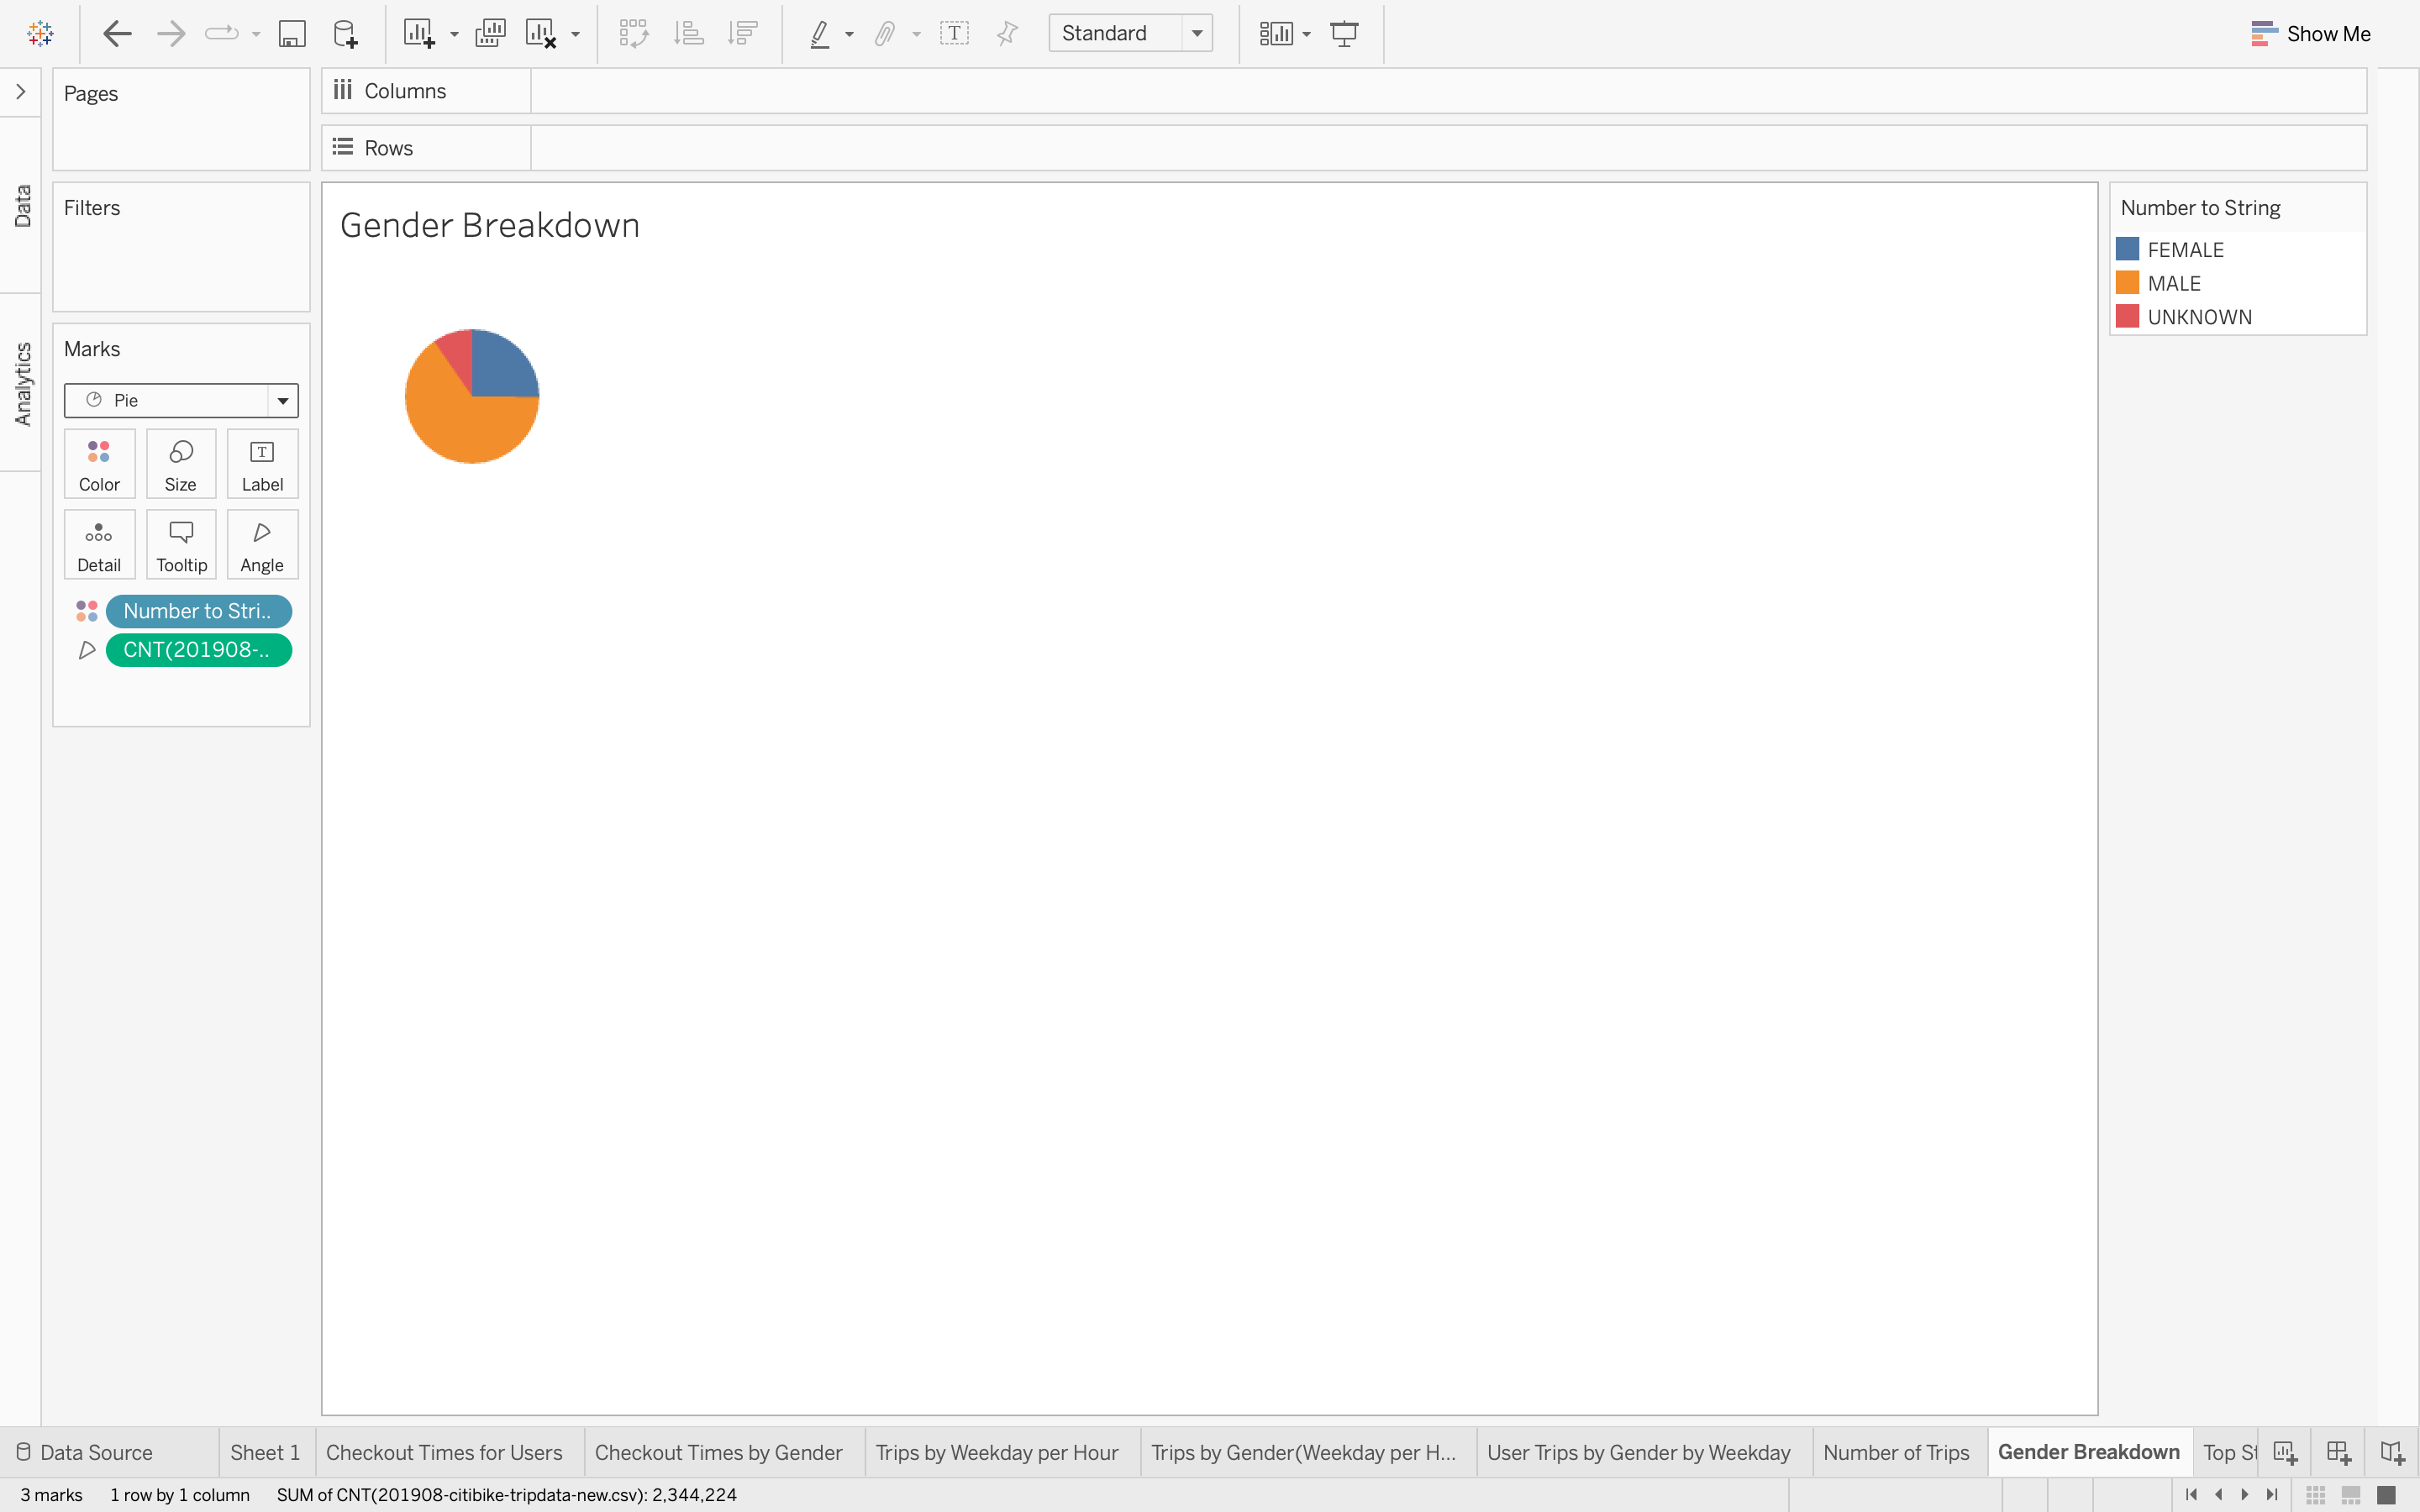Expand the collapsed side pane chevron
The width and height of the screenshot is (2420, 1512).
pyautogui.click(x=20, y=92)
